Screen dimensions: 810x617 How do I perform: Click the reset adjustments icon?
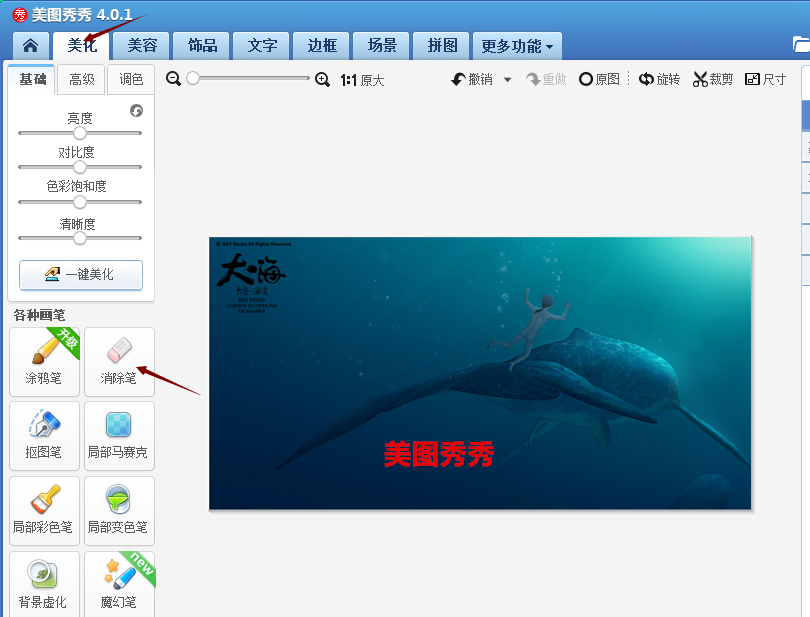tap(136, 111)
